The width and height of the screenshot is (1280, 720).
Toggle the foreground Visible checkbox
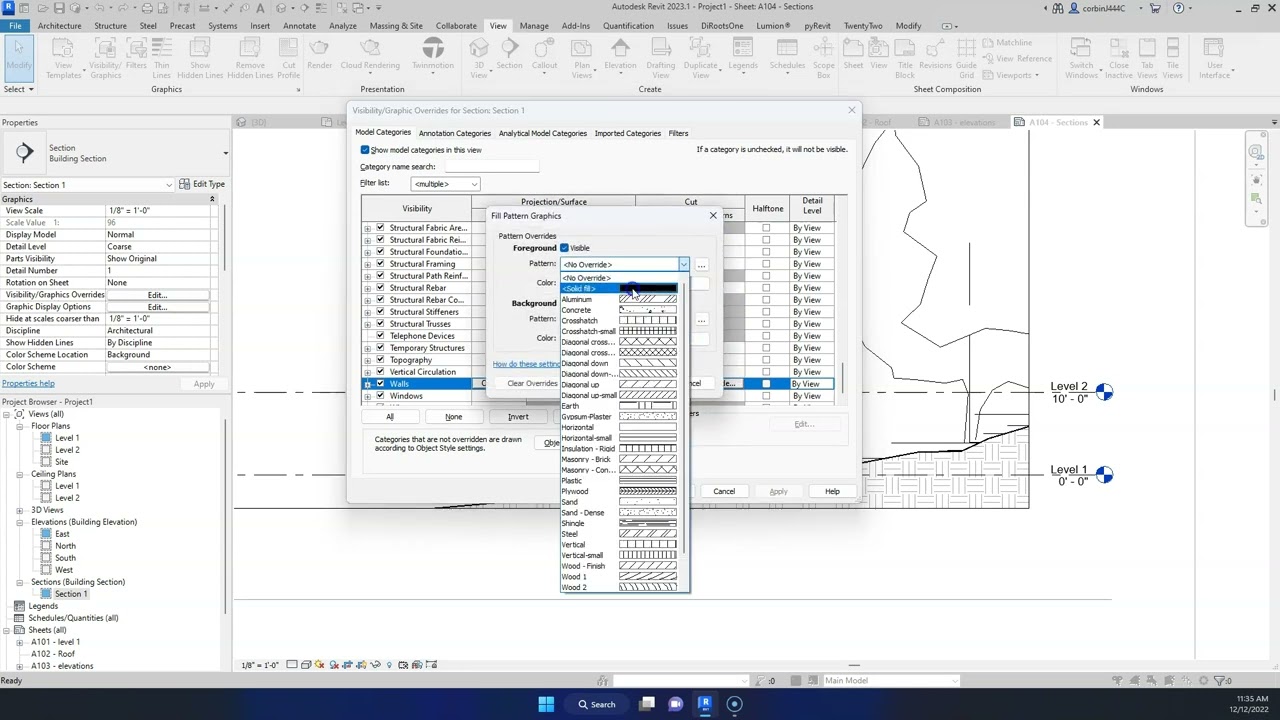pos(564,248)
